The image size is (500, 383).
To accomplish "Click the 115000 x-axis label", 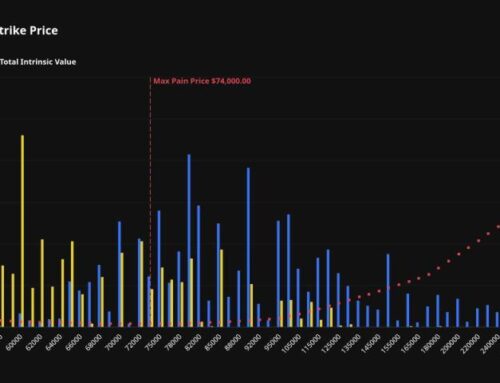I will point(311,343).
